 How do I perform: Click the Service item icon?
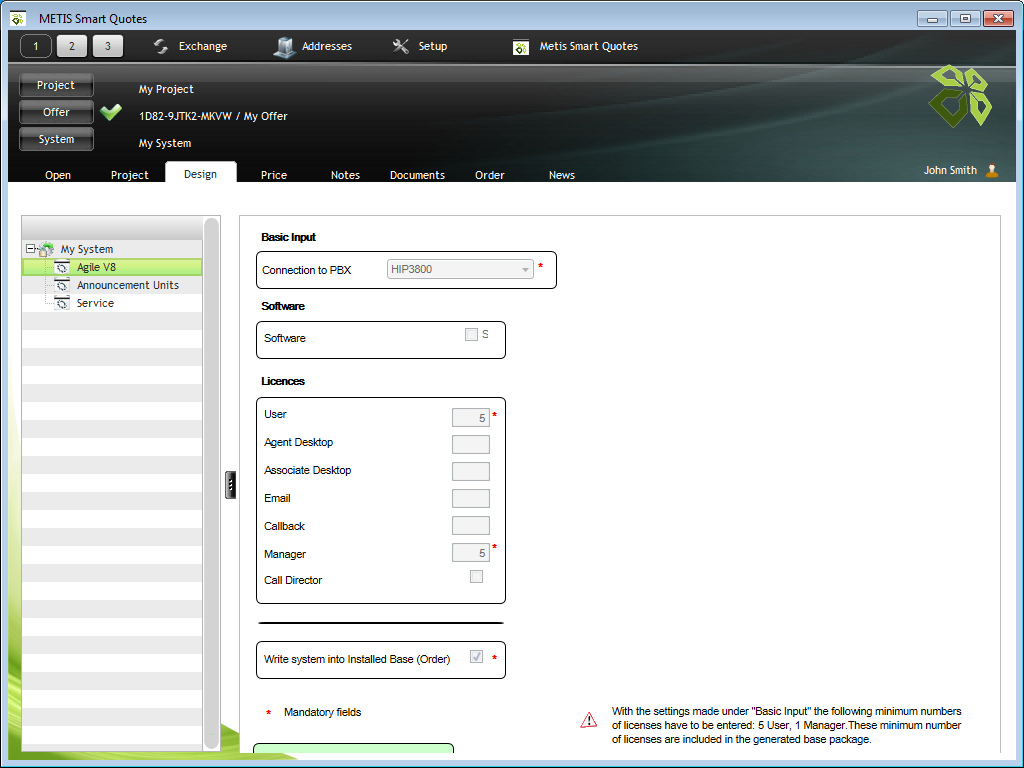[x=62, y=303]
